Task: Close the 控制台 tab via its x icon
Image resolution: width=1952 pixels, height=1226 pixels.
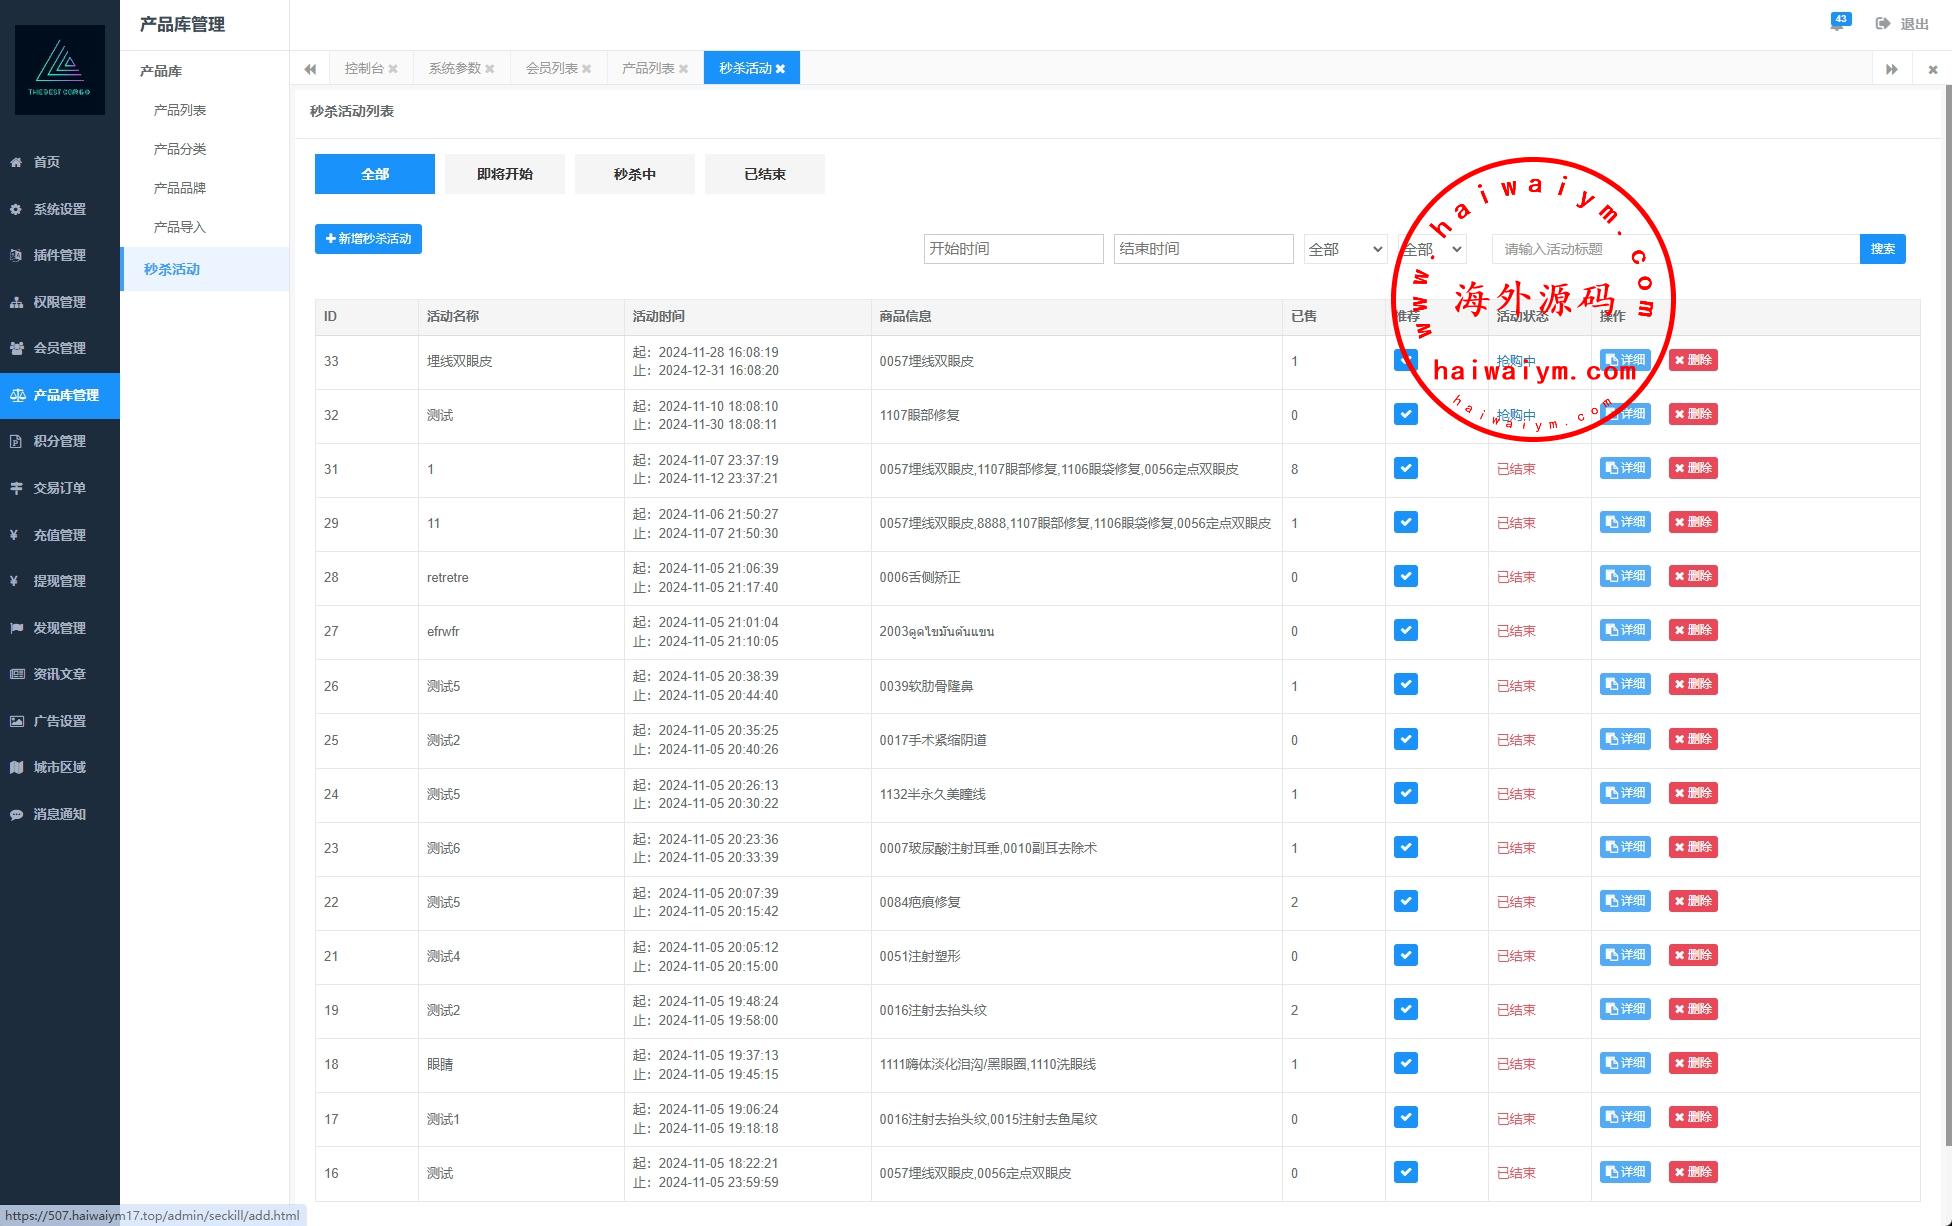Action: click(x=393, y=69)
